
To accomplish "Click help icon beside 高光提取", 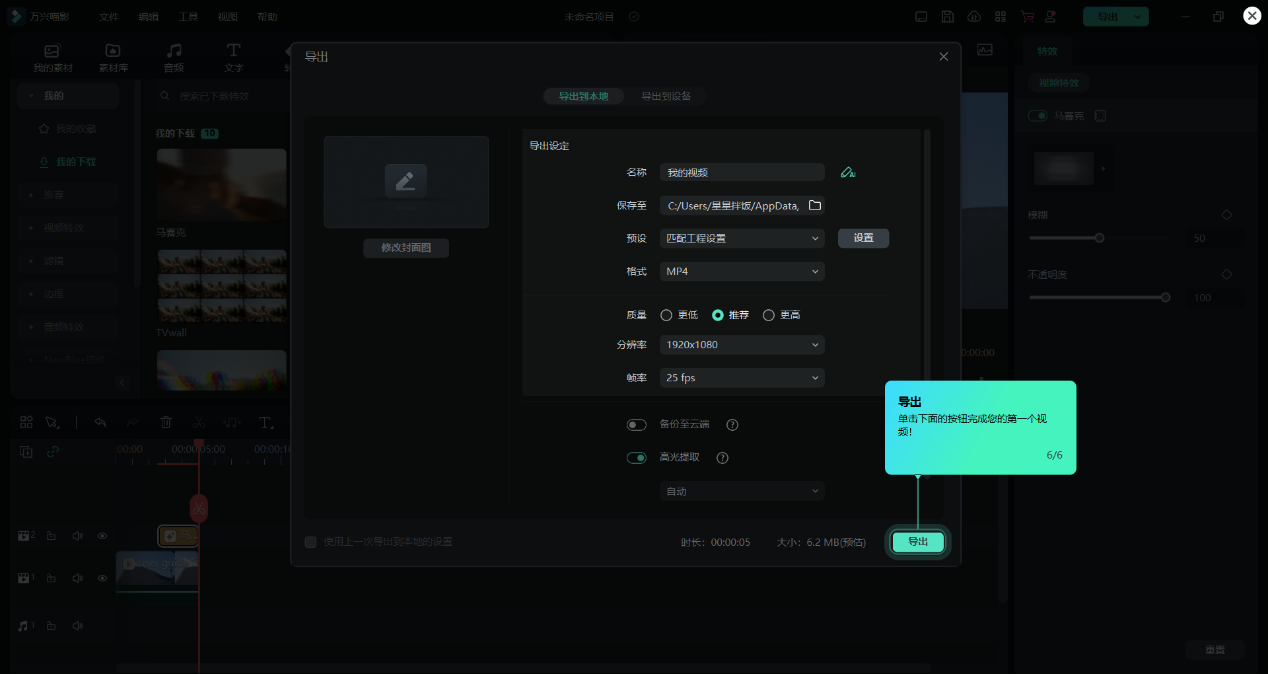I will point(722,458).
